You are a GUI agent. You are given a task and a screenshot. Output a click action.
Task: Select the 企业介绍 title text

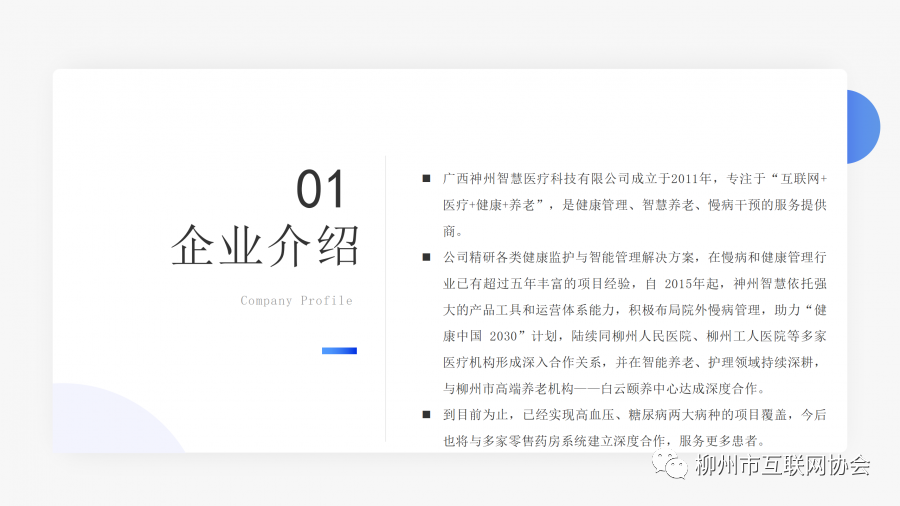tap(265, 246)
